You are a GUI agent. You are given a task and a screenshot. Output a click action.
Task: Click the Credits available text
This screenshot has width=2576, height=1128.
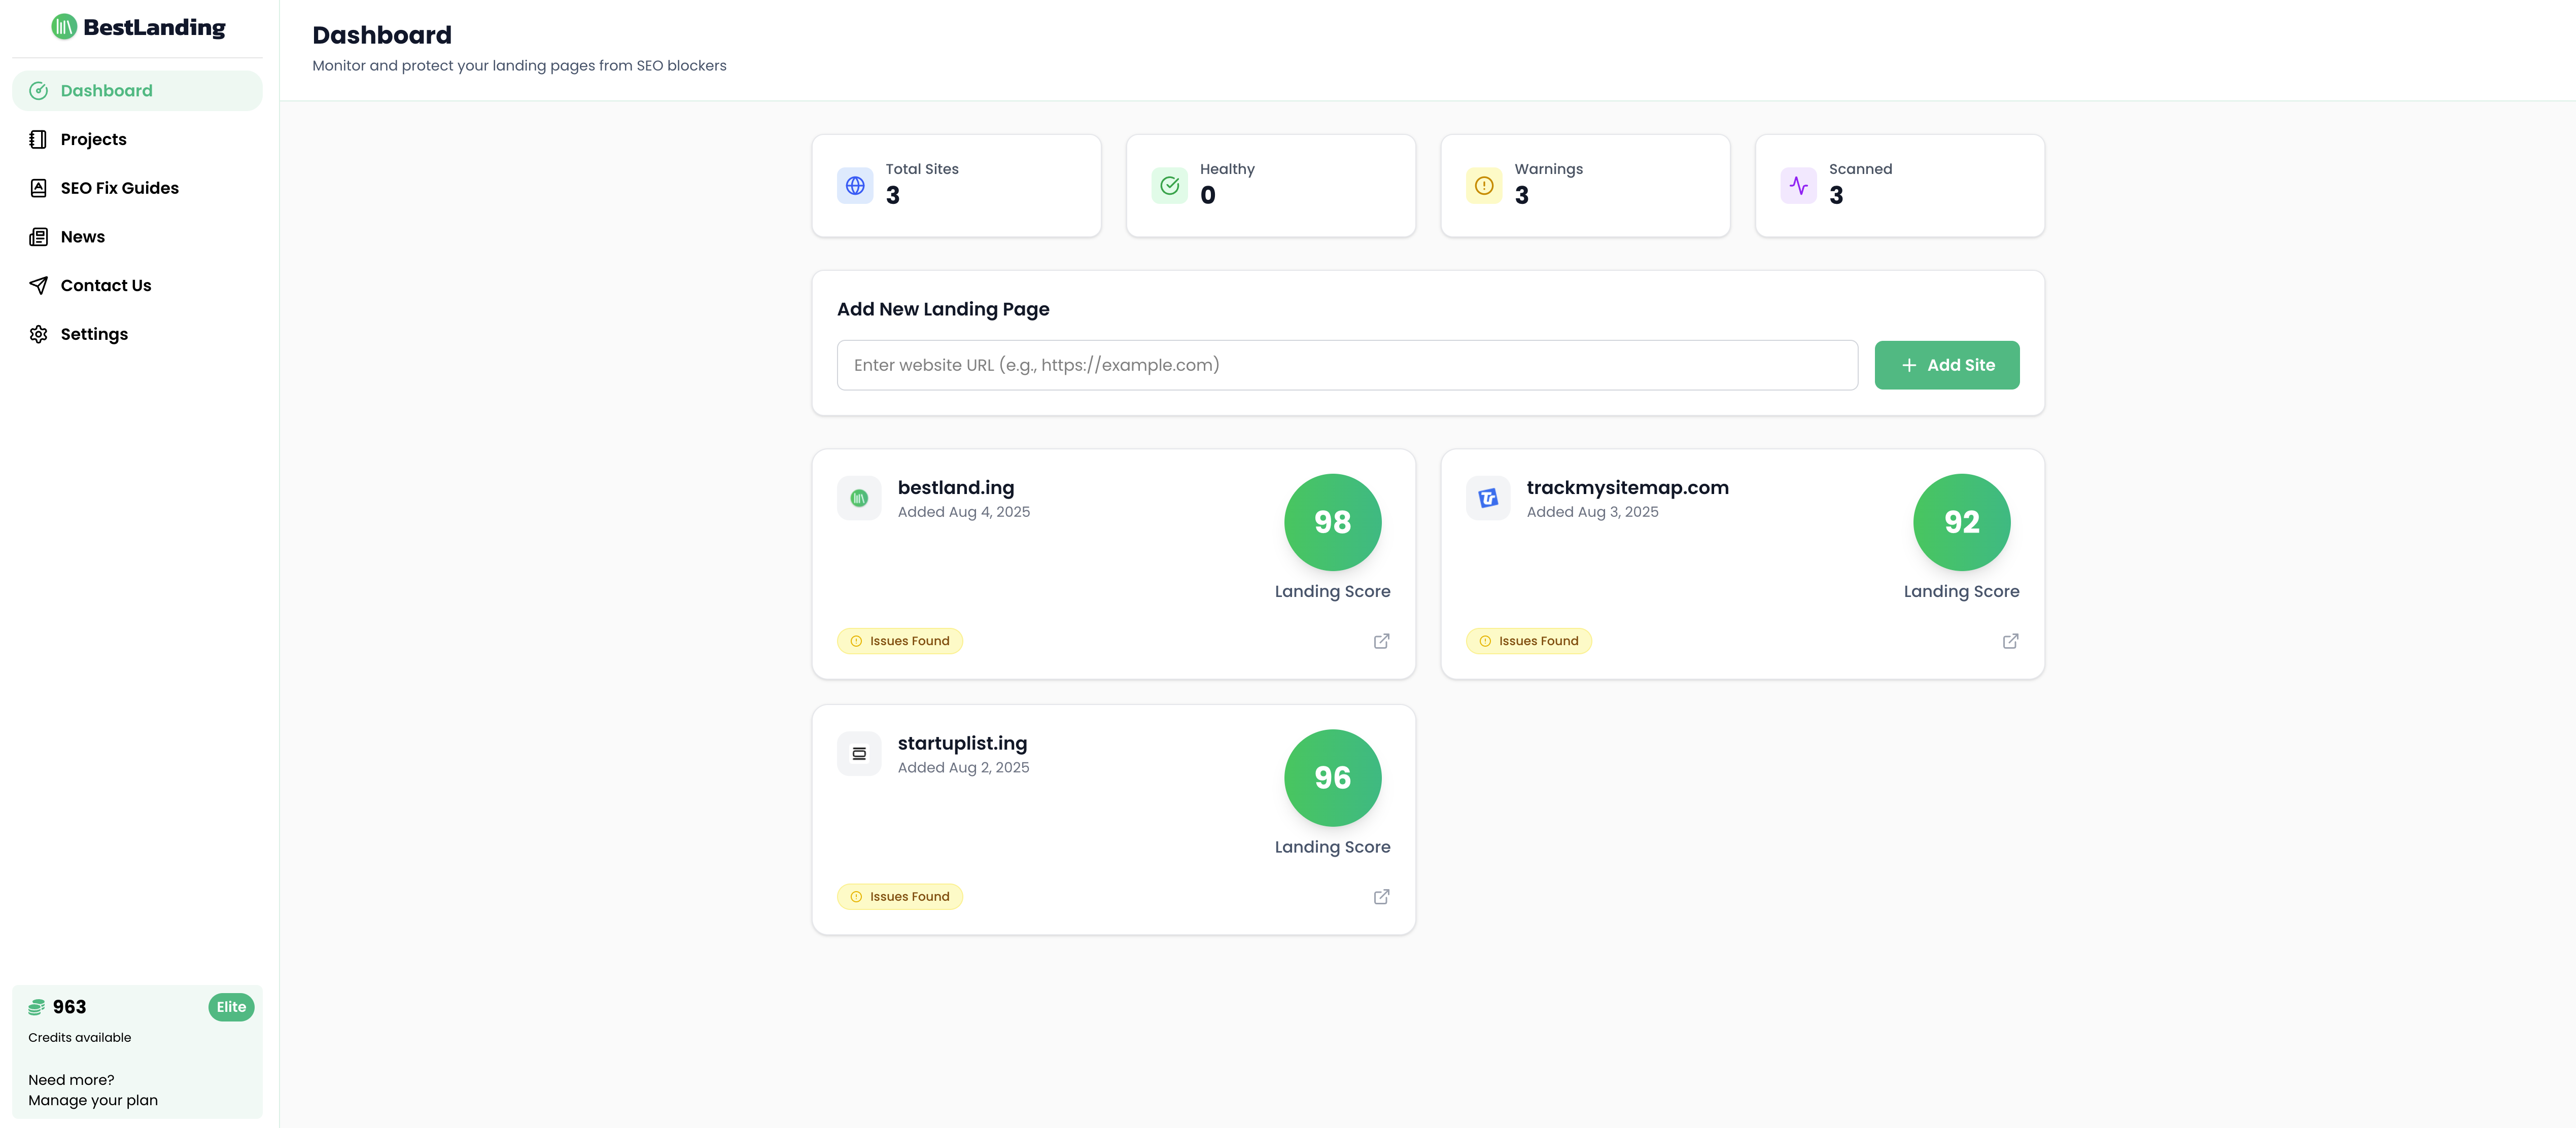(x=80, y=1037)
